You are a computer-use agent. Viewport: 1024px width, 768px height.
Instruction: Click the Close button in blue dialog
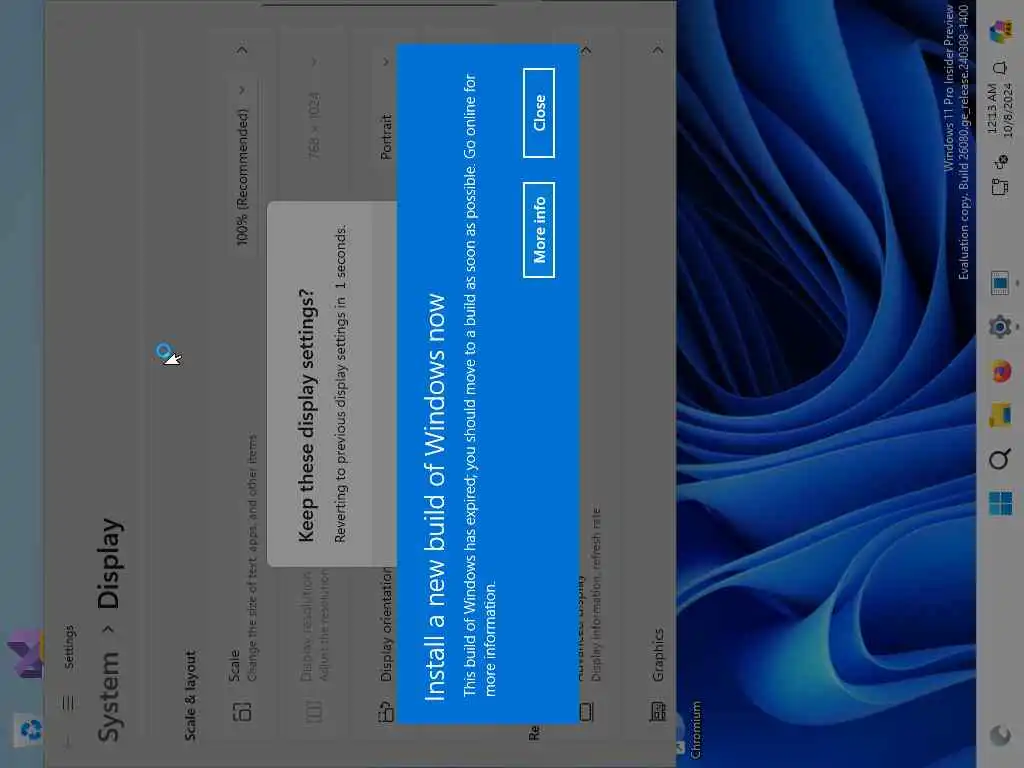pos(539,113)
